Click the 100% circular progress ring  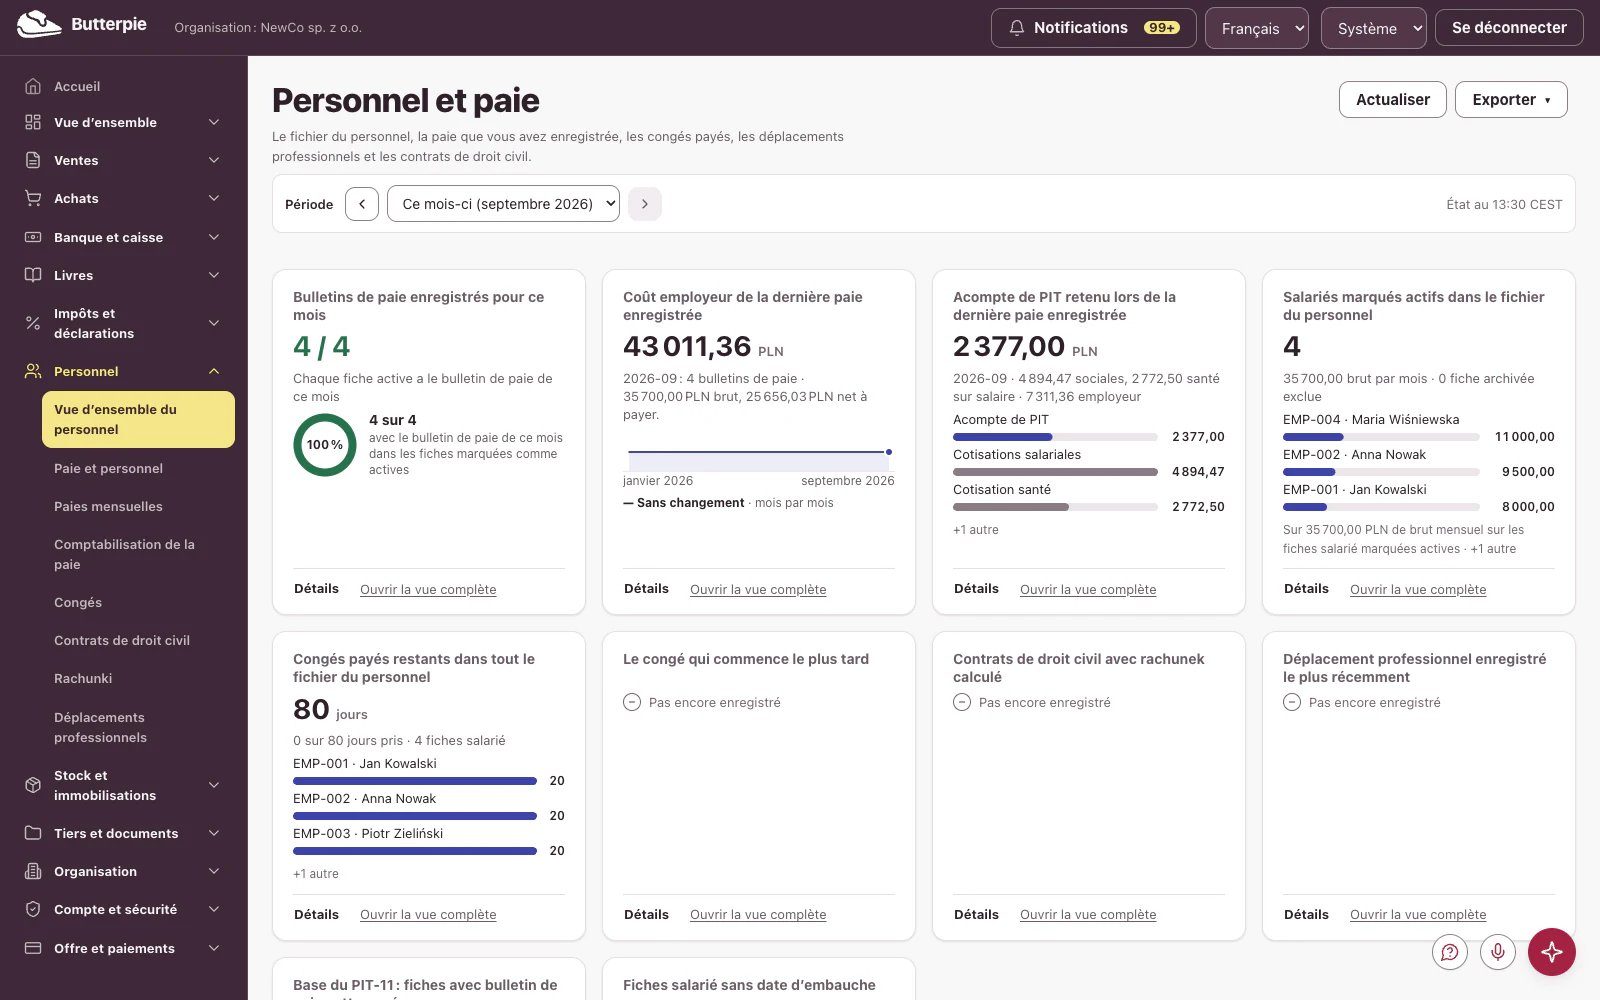pos(325,445)
